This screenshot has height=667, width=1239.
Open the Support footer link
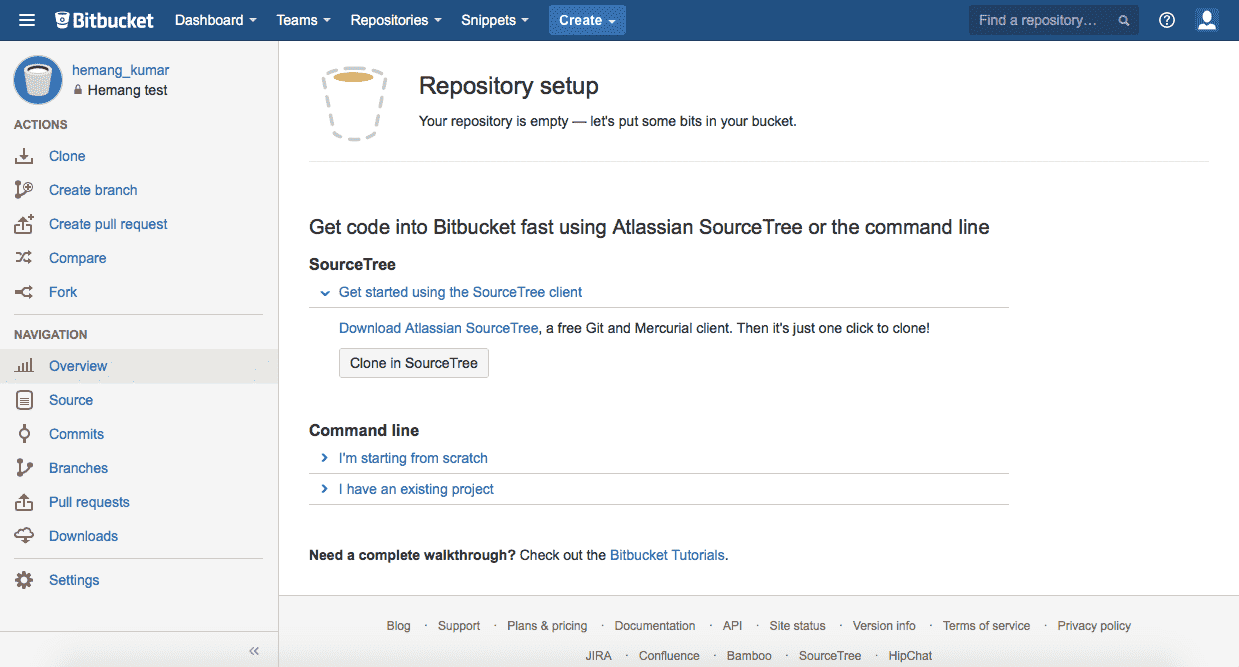point(459,626)
